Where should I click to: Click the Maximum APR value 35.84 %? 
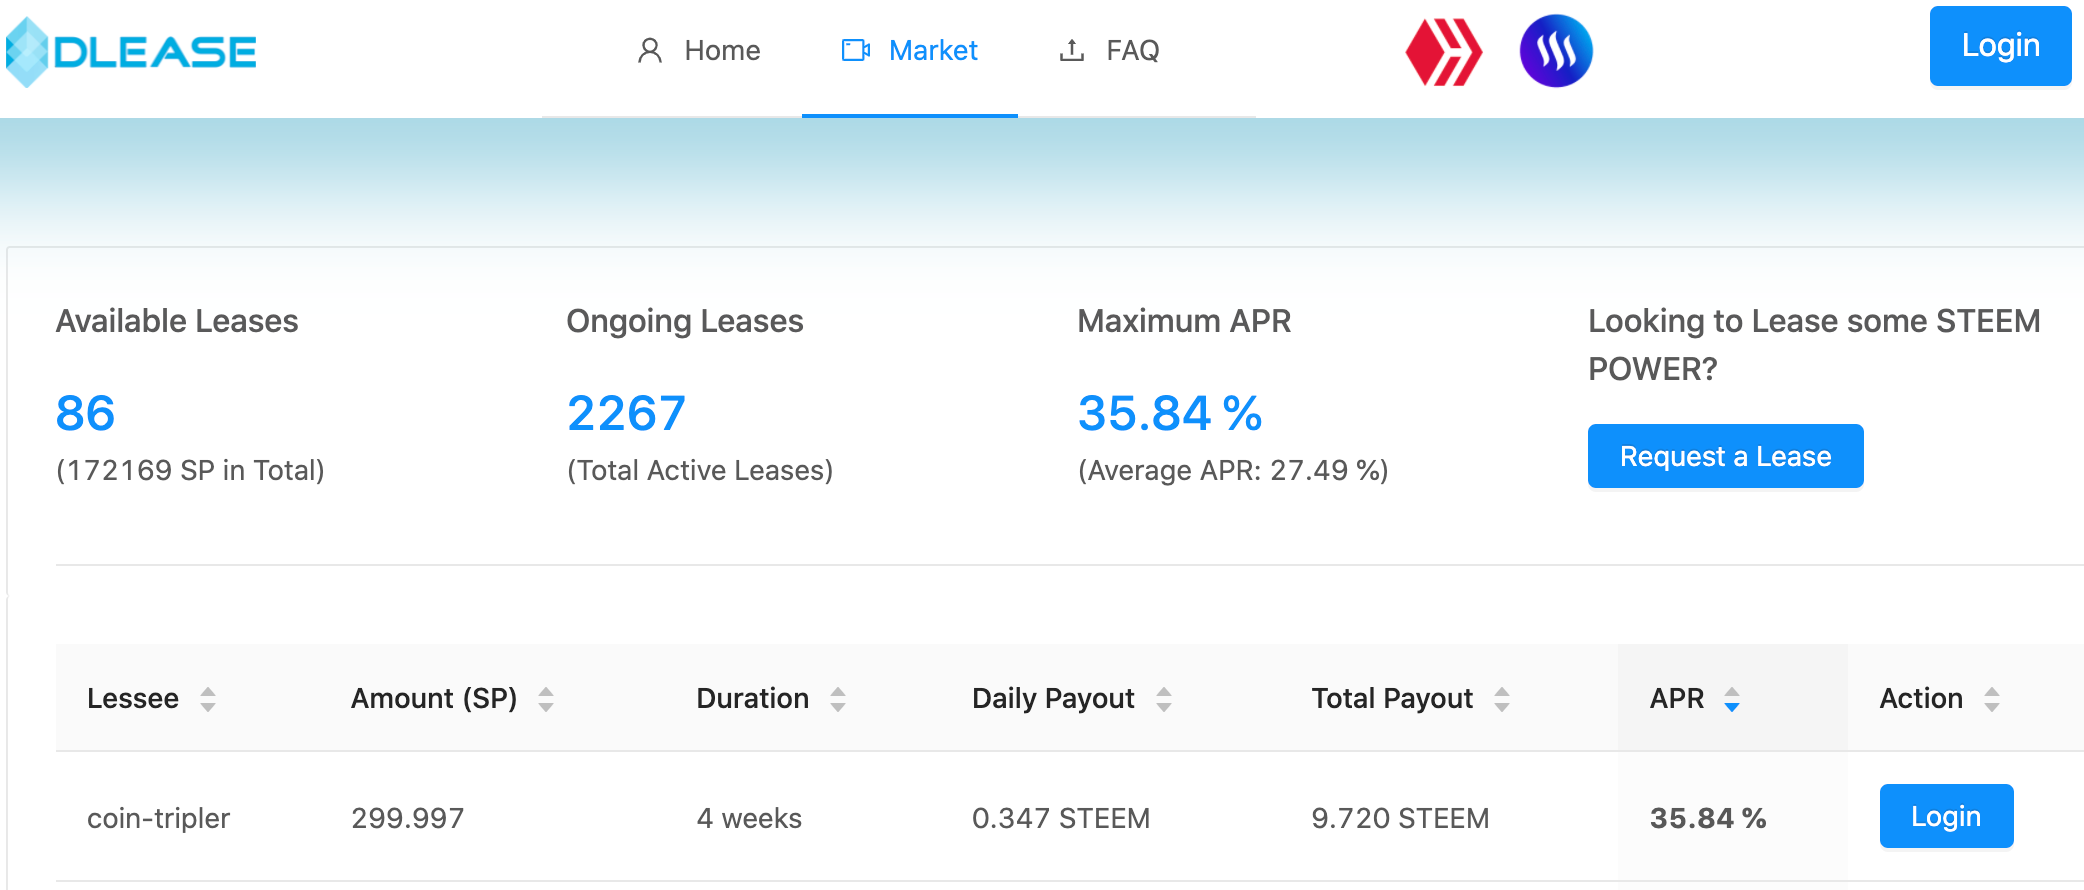[x=1170, y=413]
